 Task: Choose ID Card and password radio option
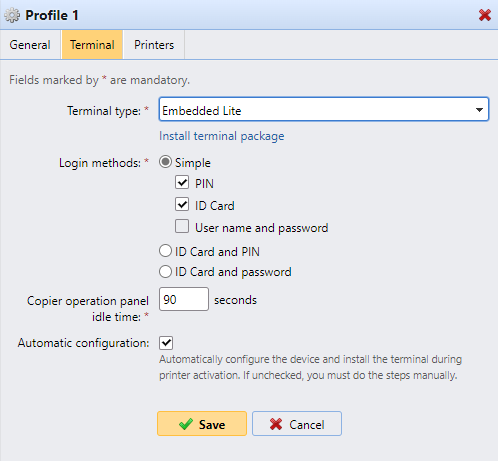point(165,271)
